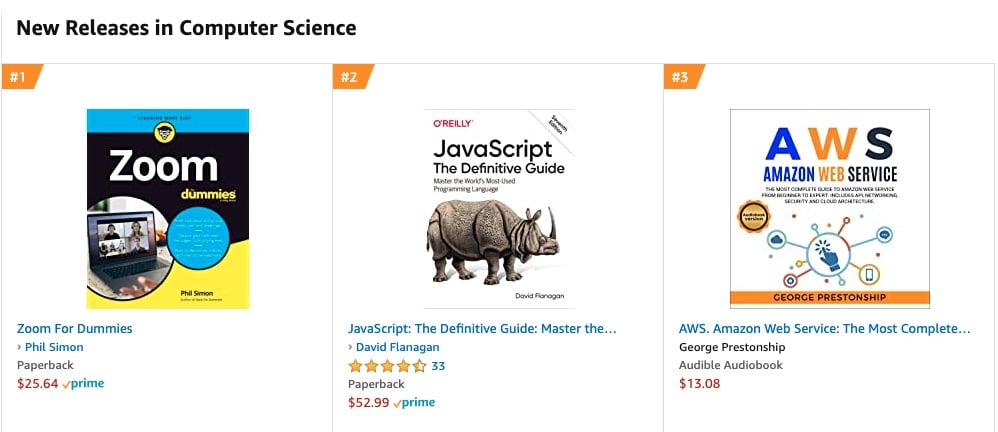
Task: Open the Zoom For Dummies cover image
Action: (168, 208)
